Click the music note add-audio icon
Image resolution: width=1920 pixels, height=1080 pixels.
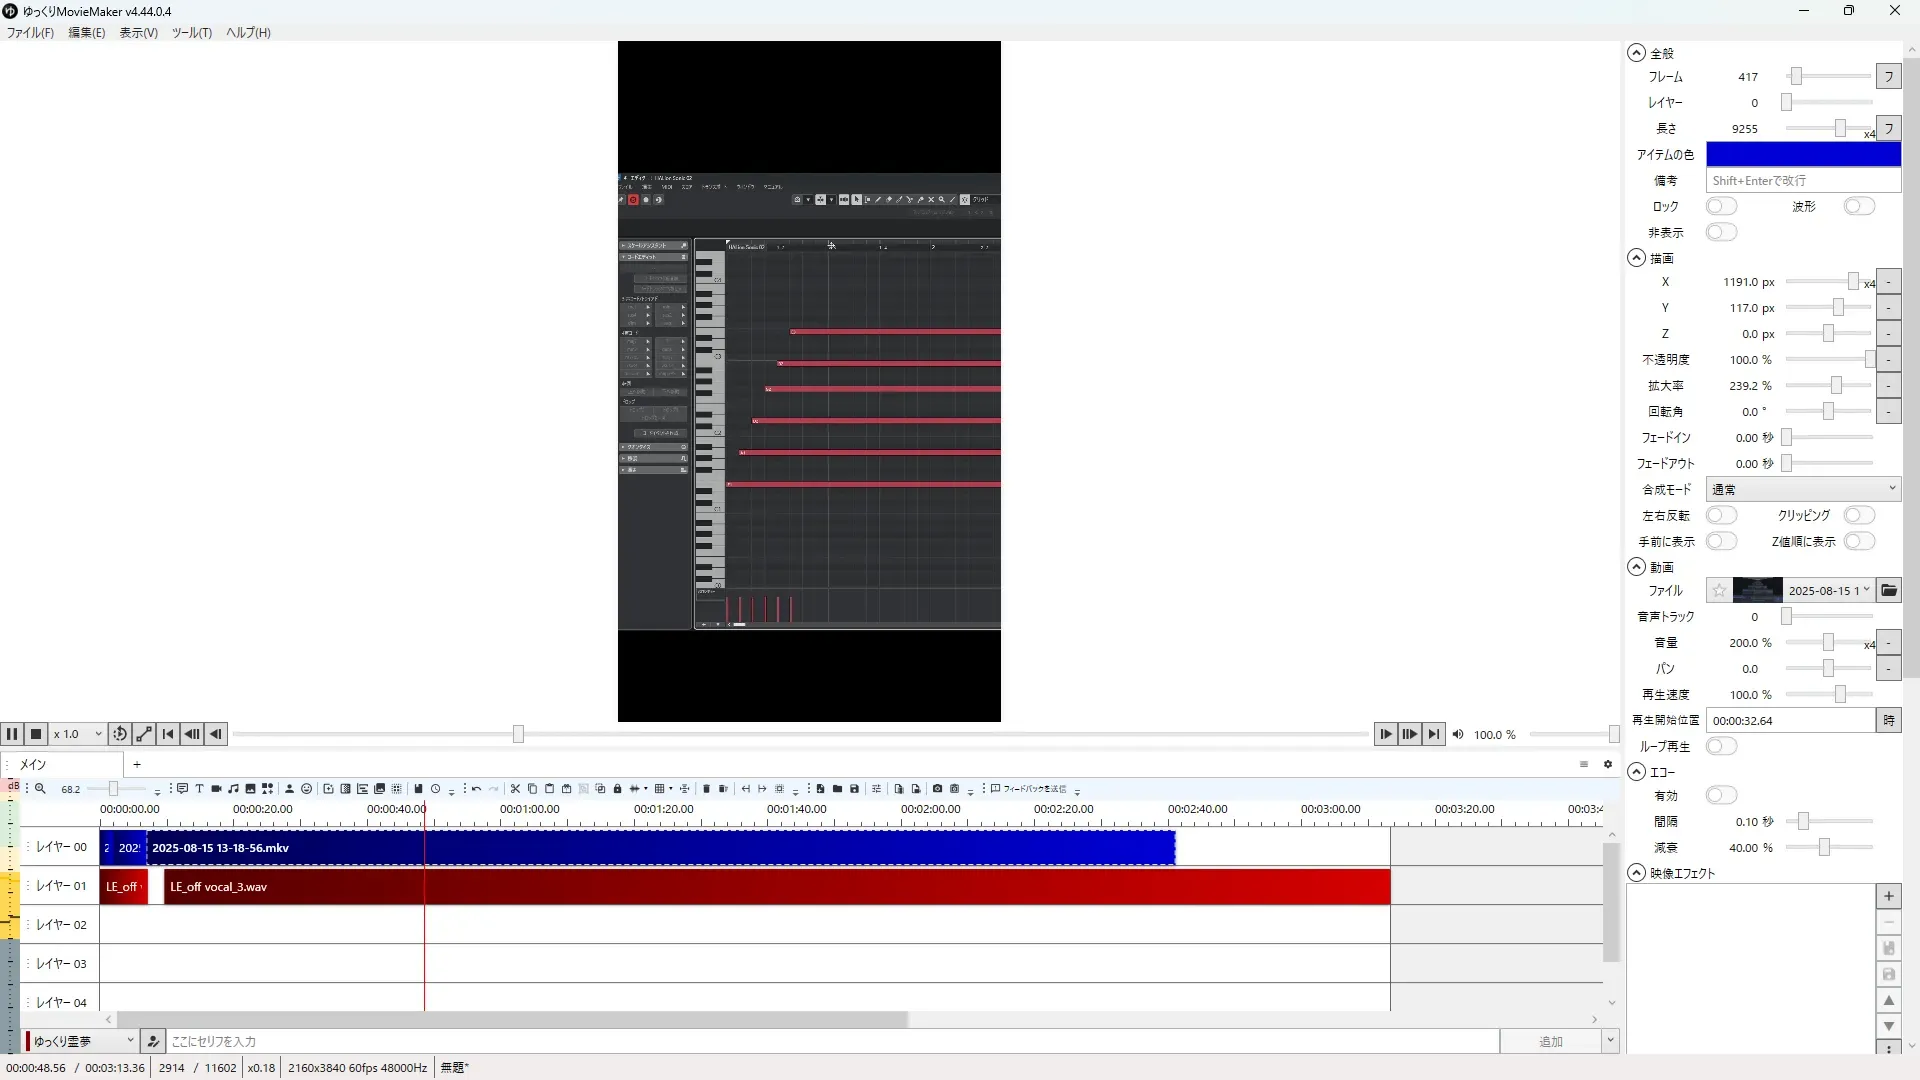pos(233,789)
